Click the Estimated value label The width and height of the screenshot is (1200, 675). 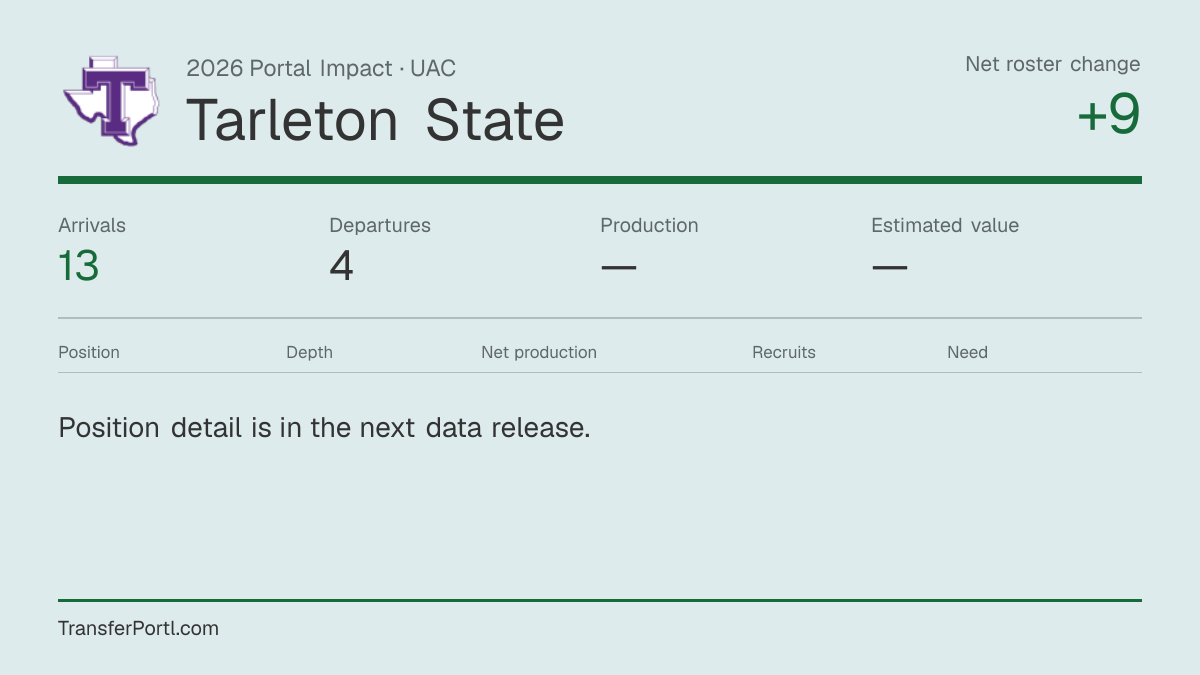(945, 225)
